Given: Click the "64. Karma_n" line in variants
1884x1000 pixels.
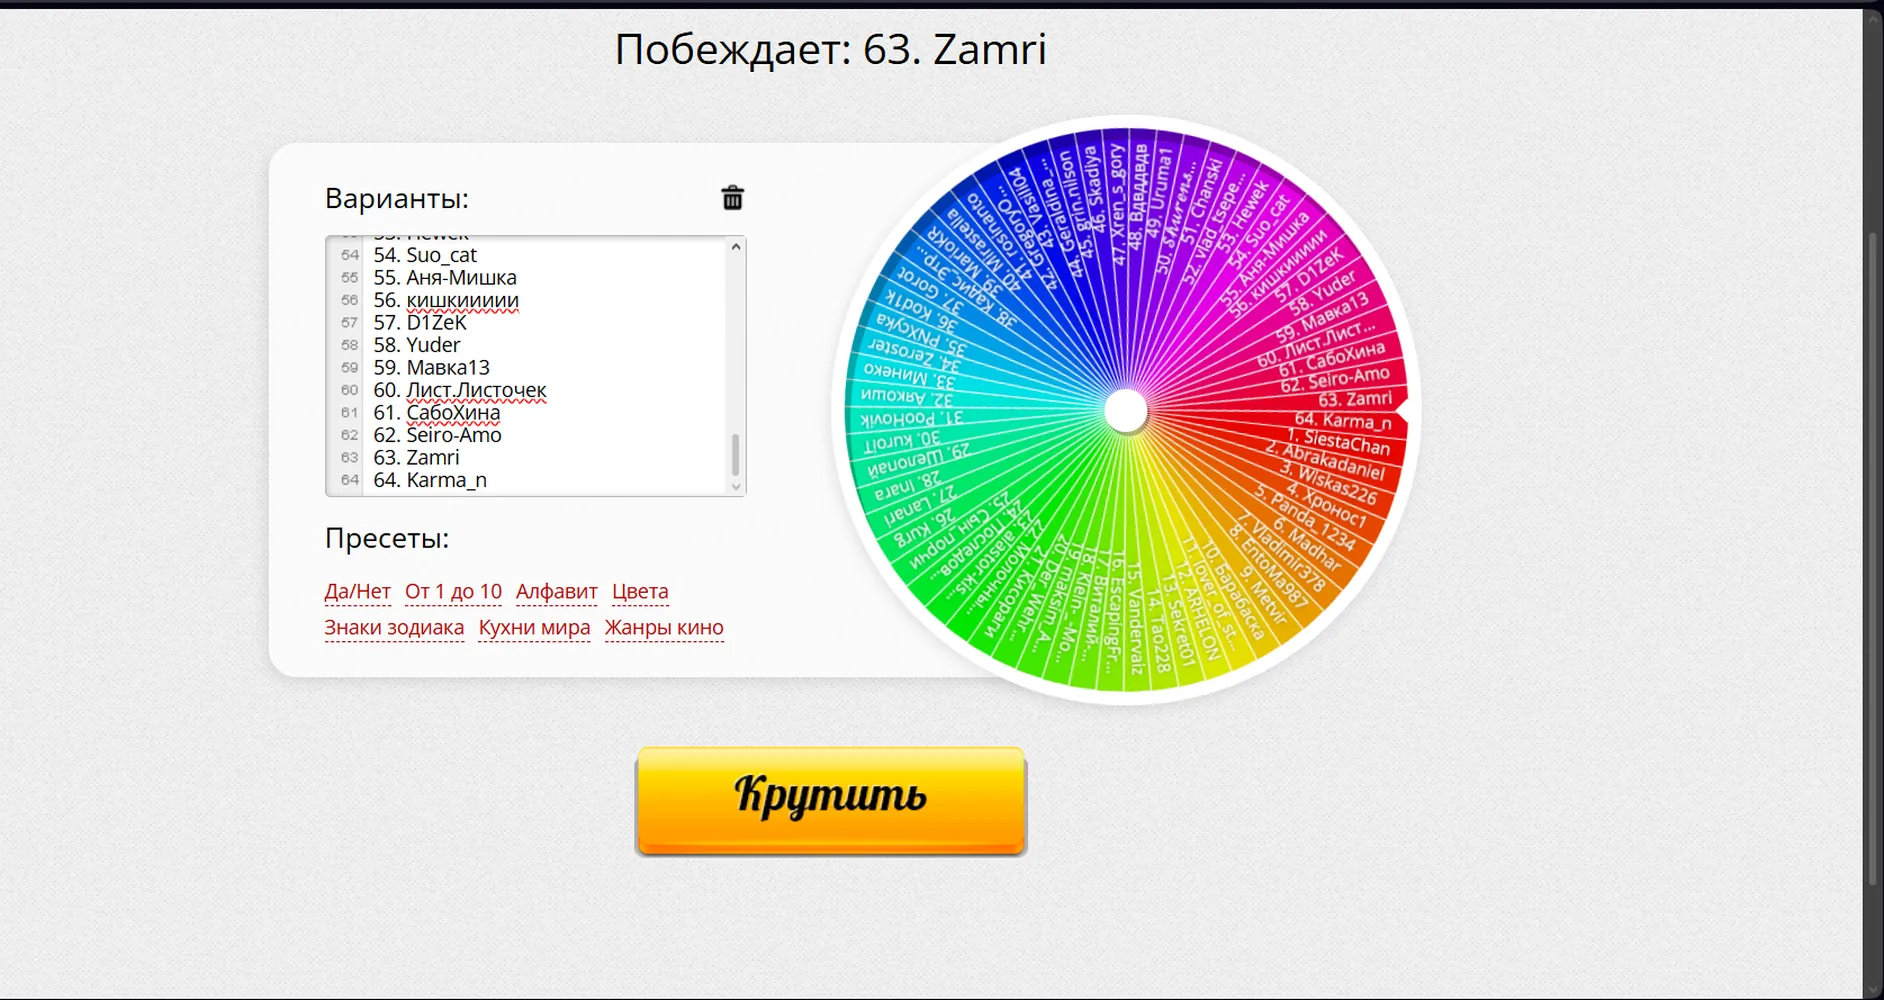Looking at the screenshot, I should [430, 480].
